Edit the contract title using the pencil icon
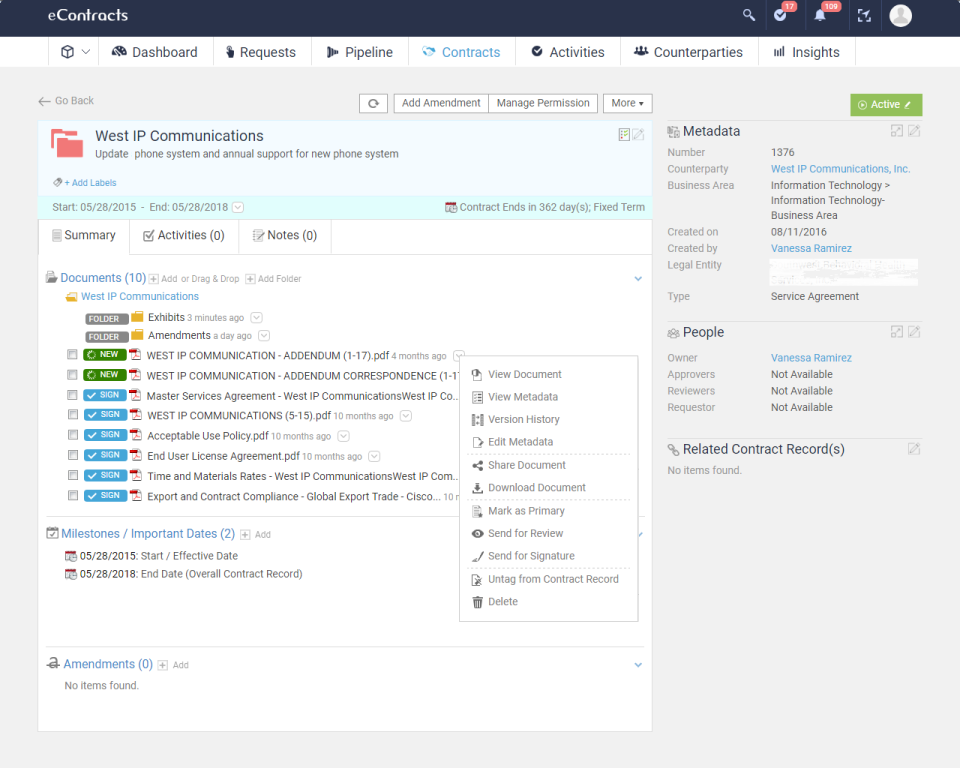The height and width of the screenshot is (768, 960). pyautogui.click(x=638, y=134)
